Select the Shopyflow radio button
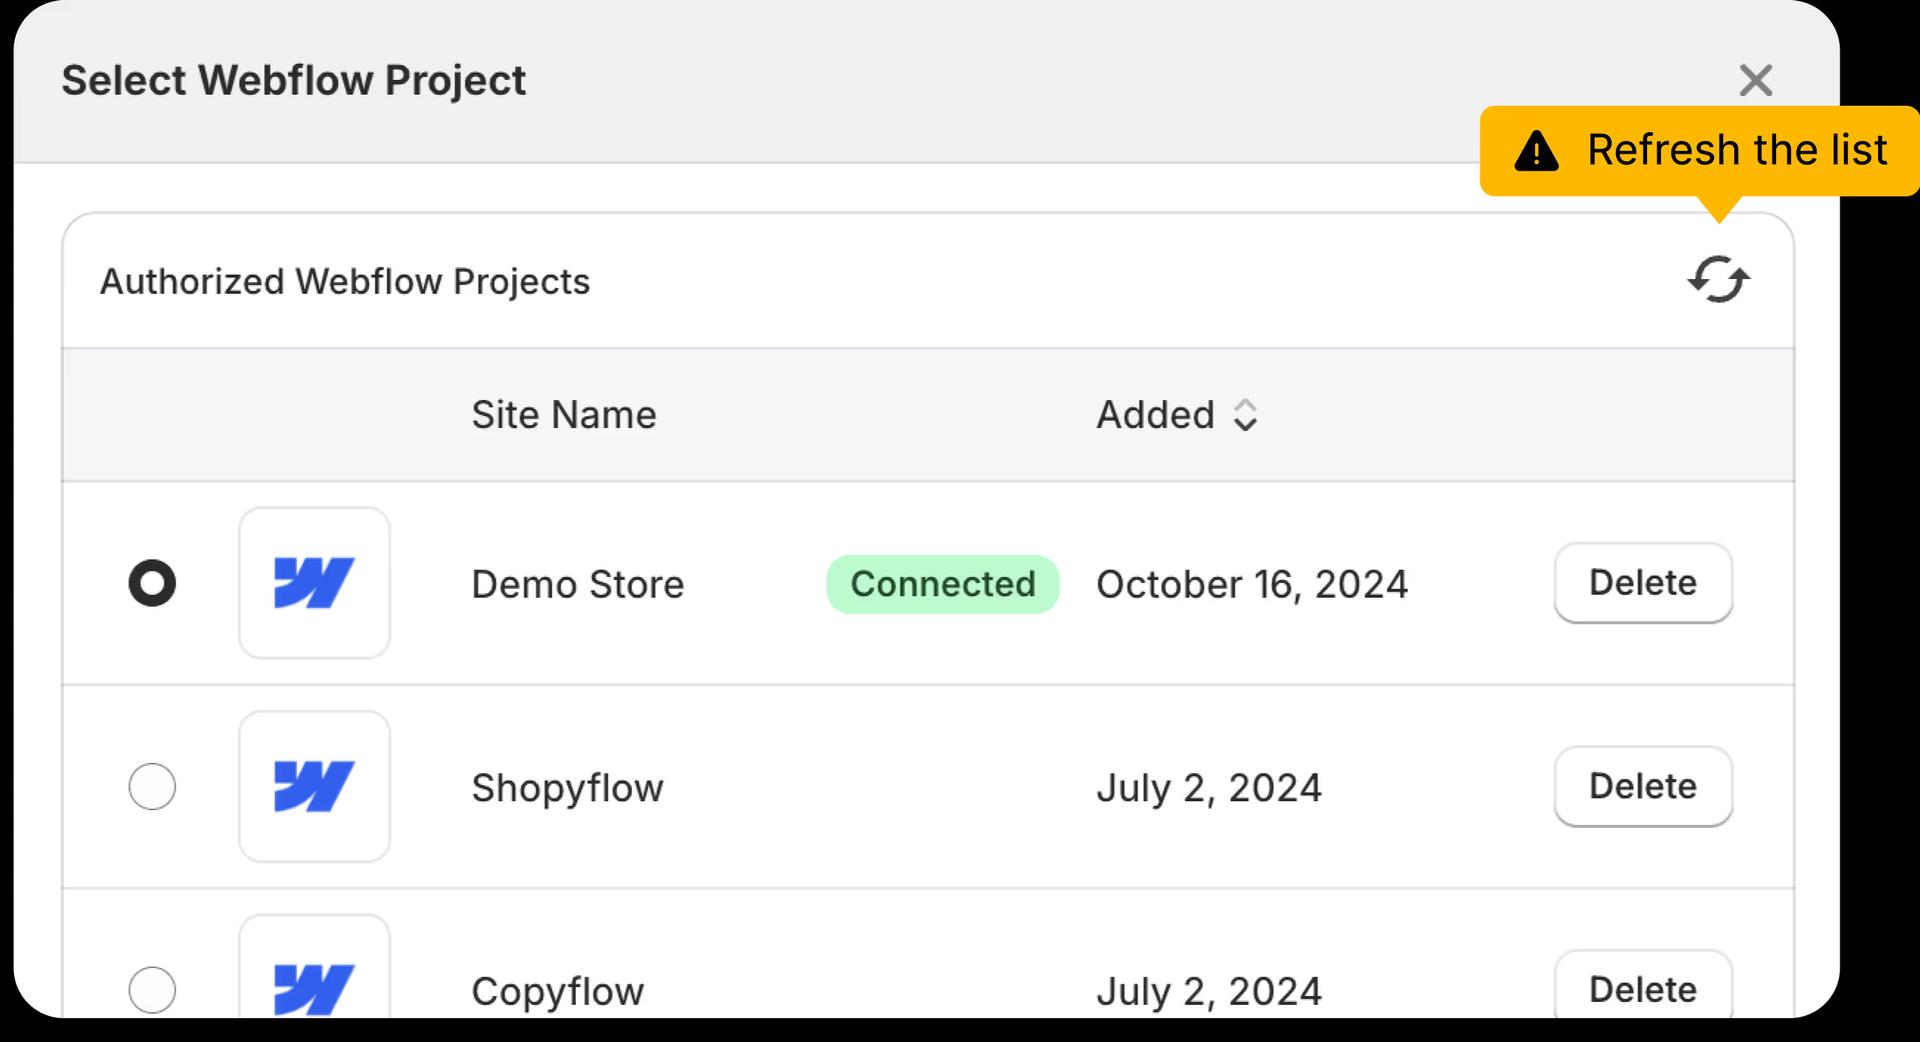The width and height of the screenshot is (1920, 1042). coord(152,787)
